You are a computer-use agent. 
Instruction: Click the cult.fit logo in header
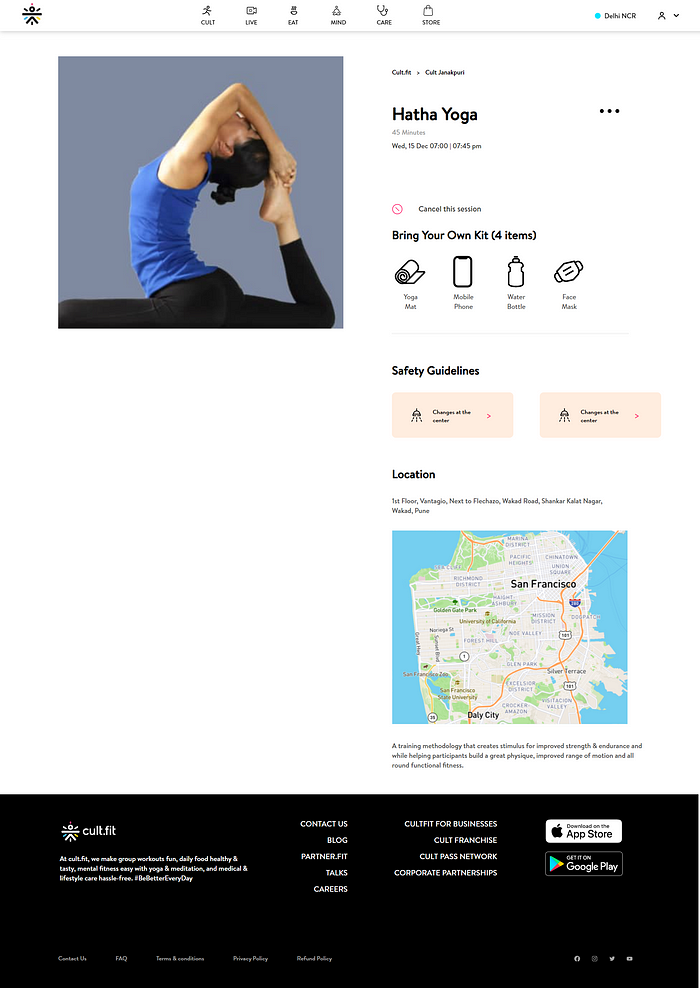pyautogui.click(x=32, y=14)
